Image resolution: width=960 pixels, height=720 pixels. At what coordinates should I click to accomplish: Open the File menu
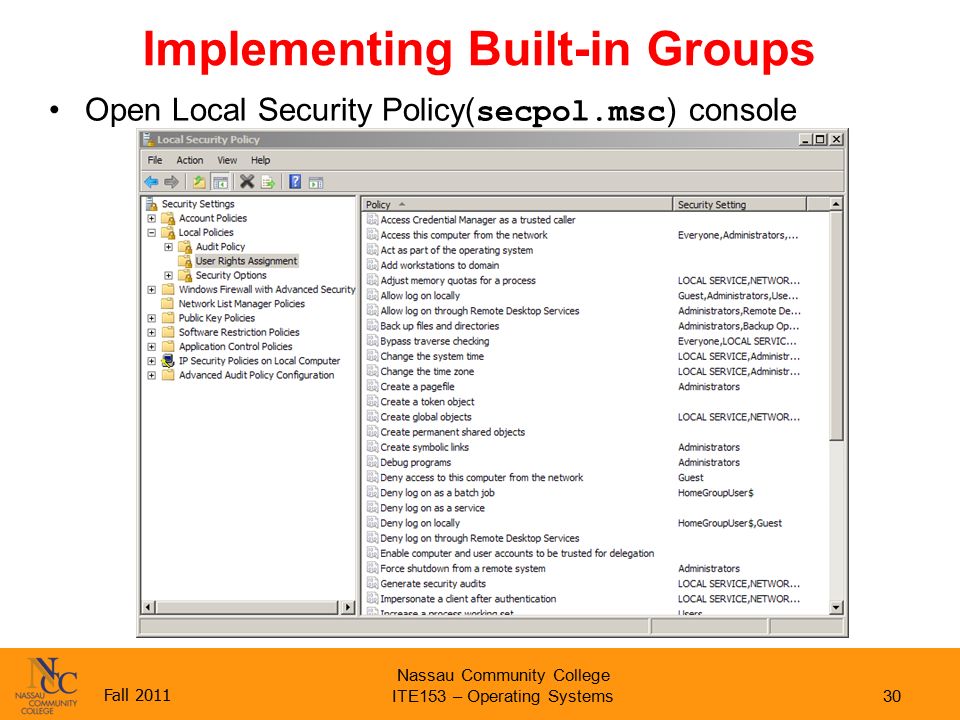(155, 160)
